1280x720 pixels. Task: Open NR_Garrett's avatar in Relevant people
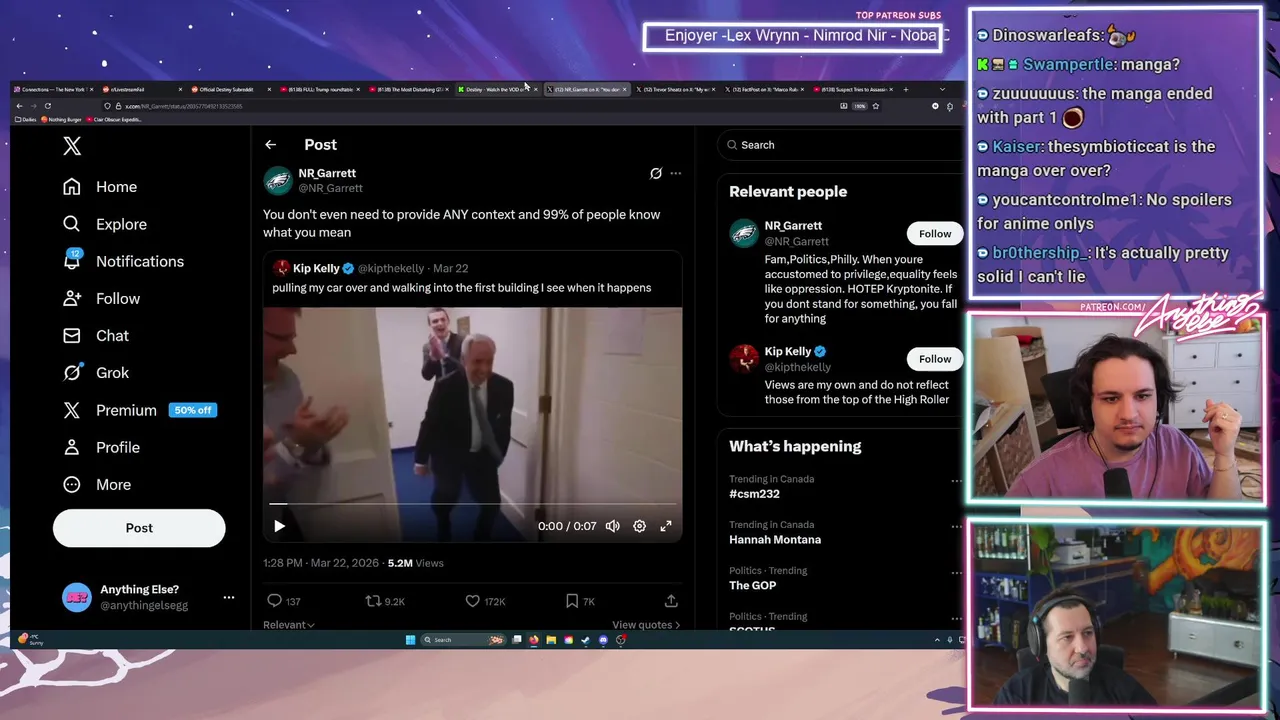(x=744, y=233)
